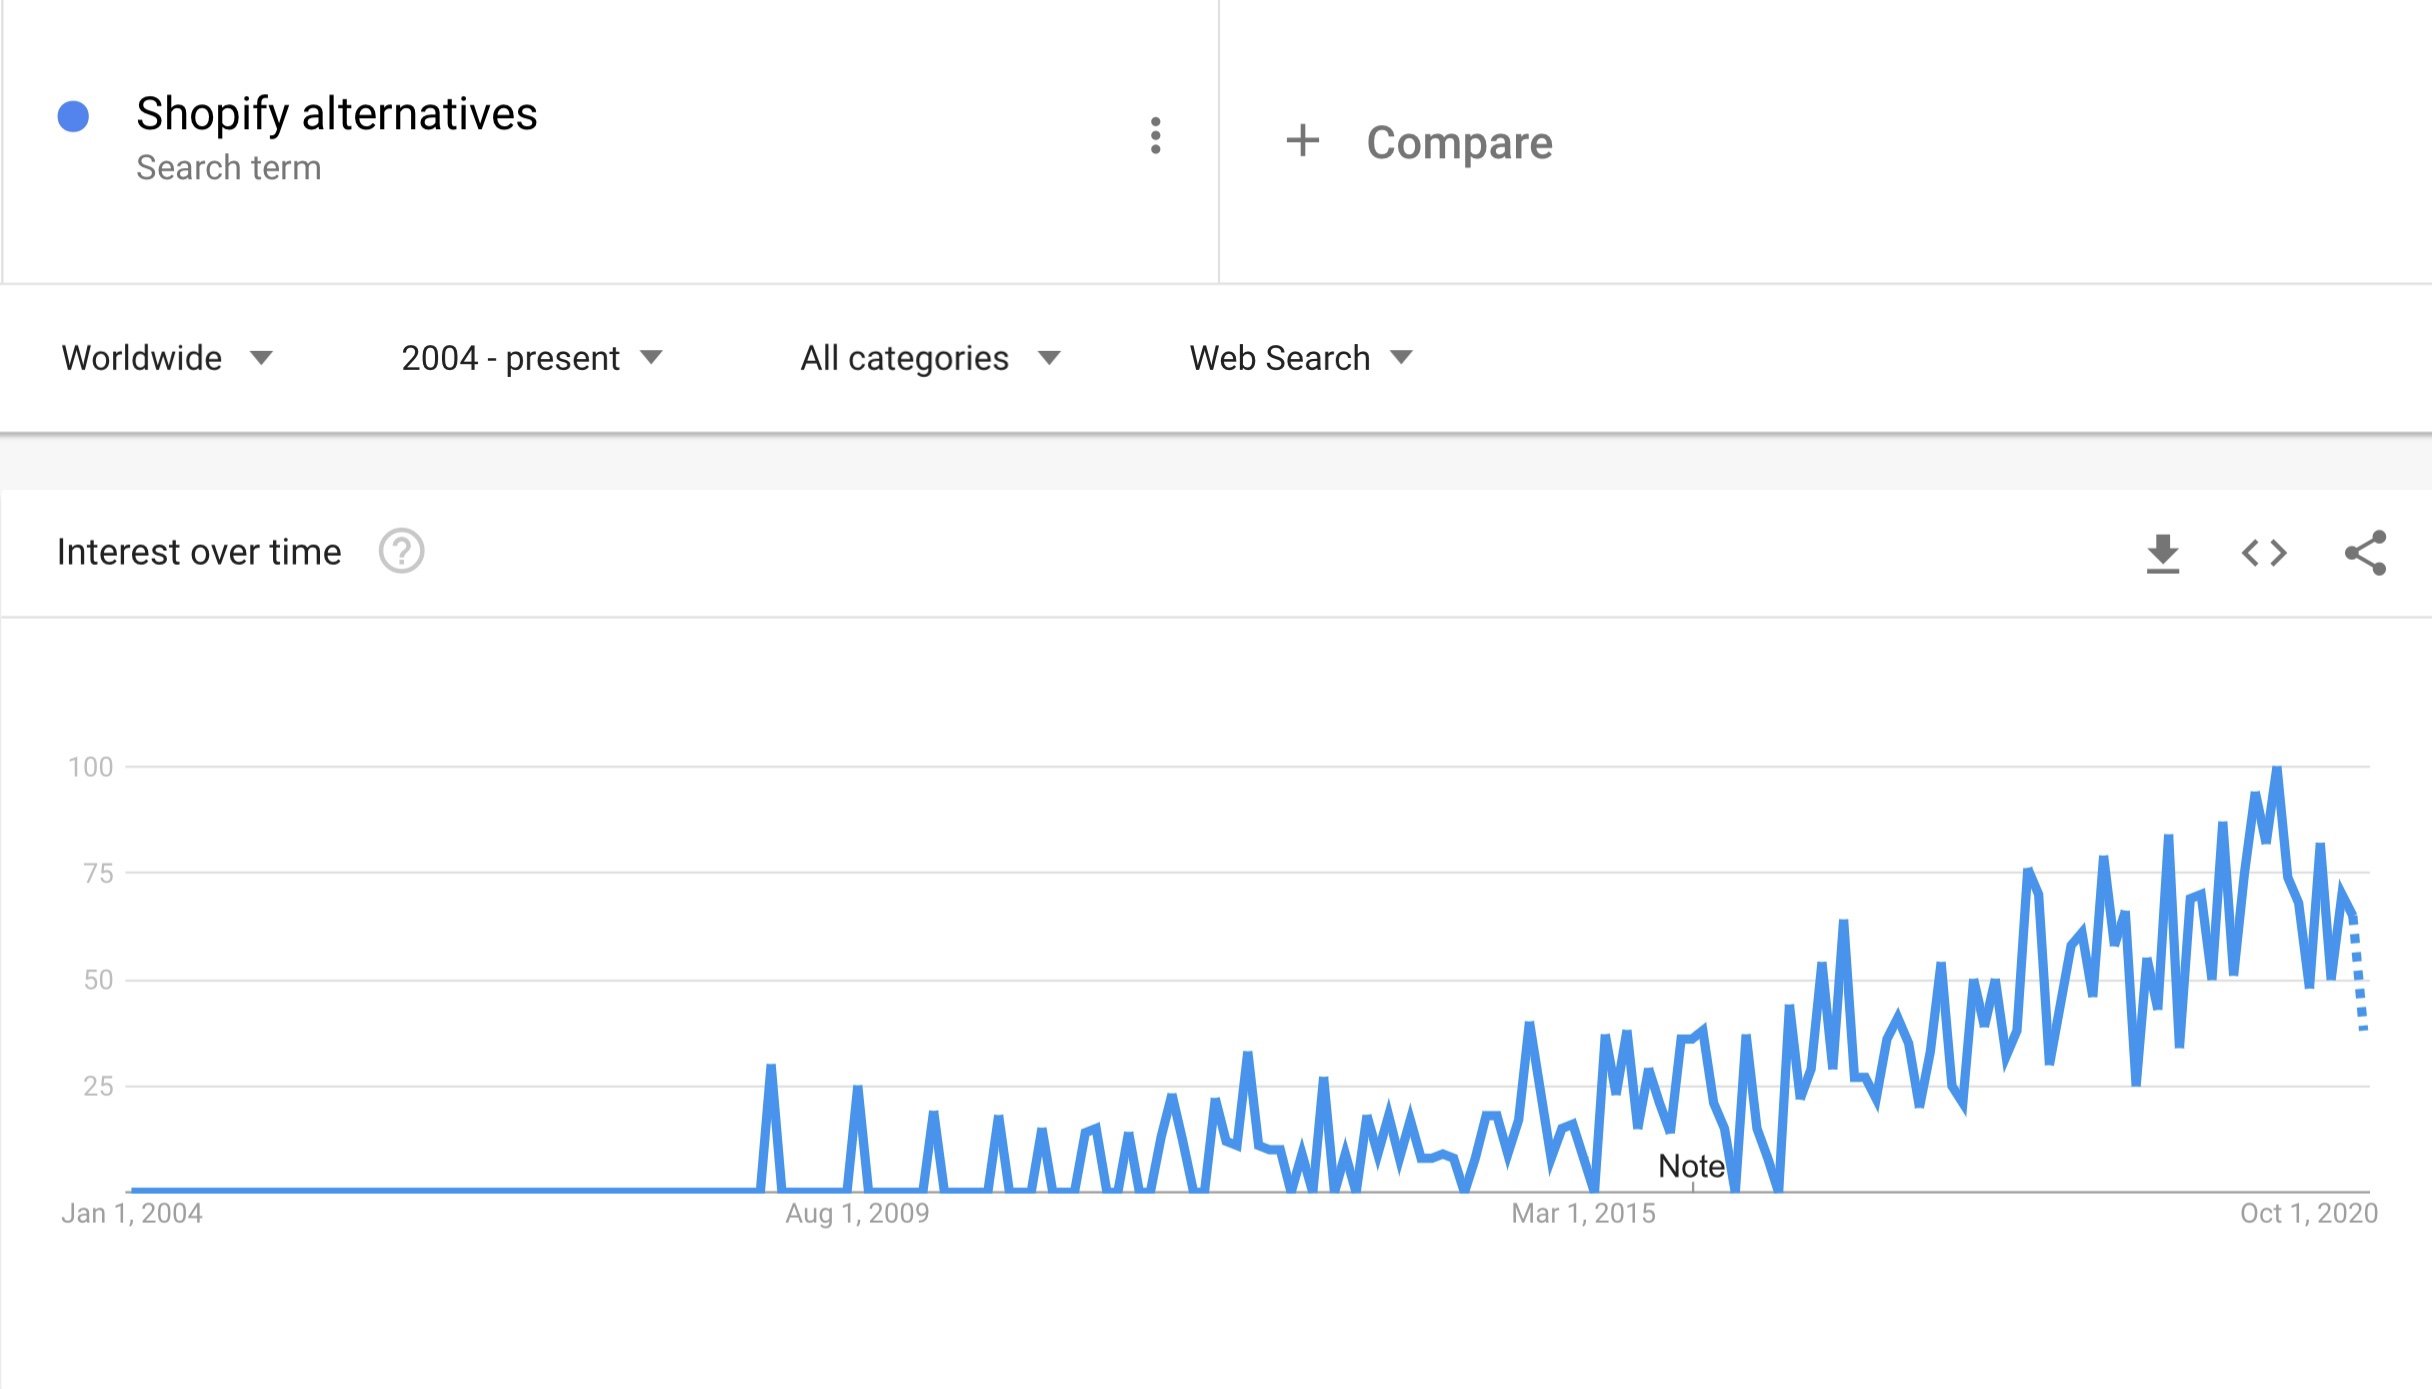This screenshot has width=2432, height=1389.
Task: Open the Web Search type dropdown
Action: coord(1301,358)
